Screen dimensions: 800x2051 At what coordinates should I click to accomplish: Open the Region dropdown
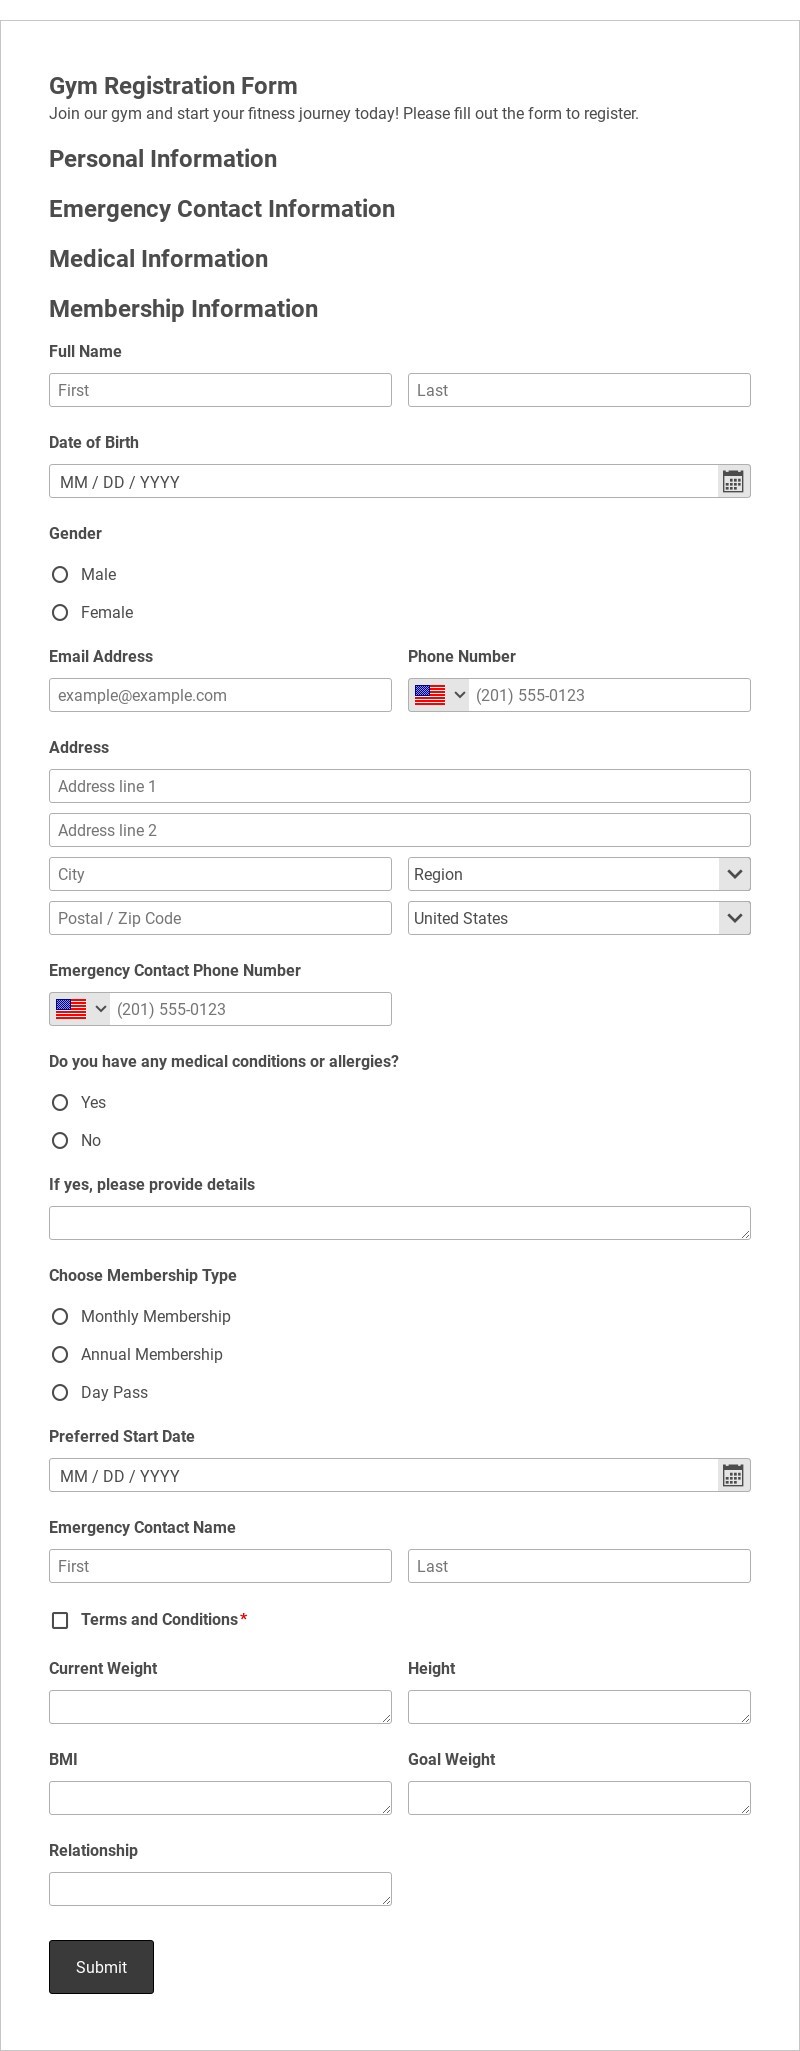[x=579, y=874]
